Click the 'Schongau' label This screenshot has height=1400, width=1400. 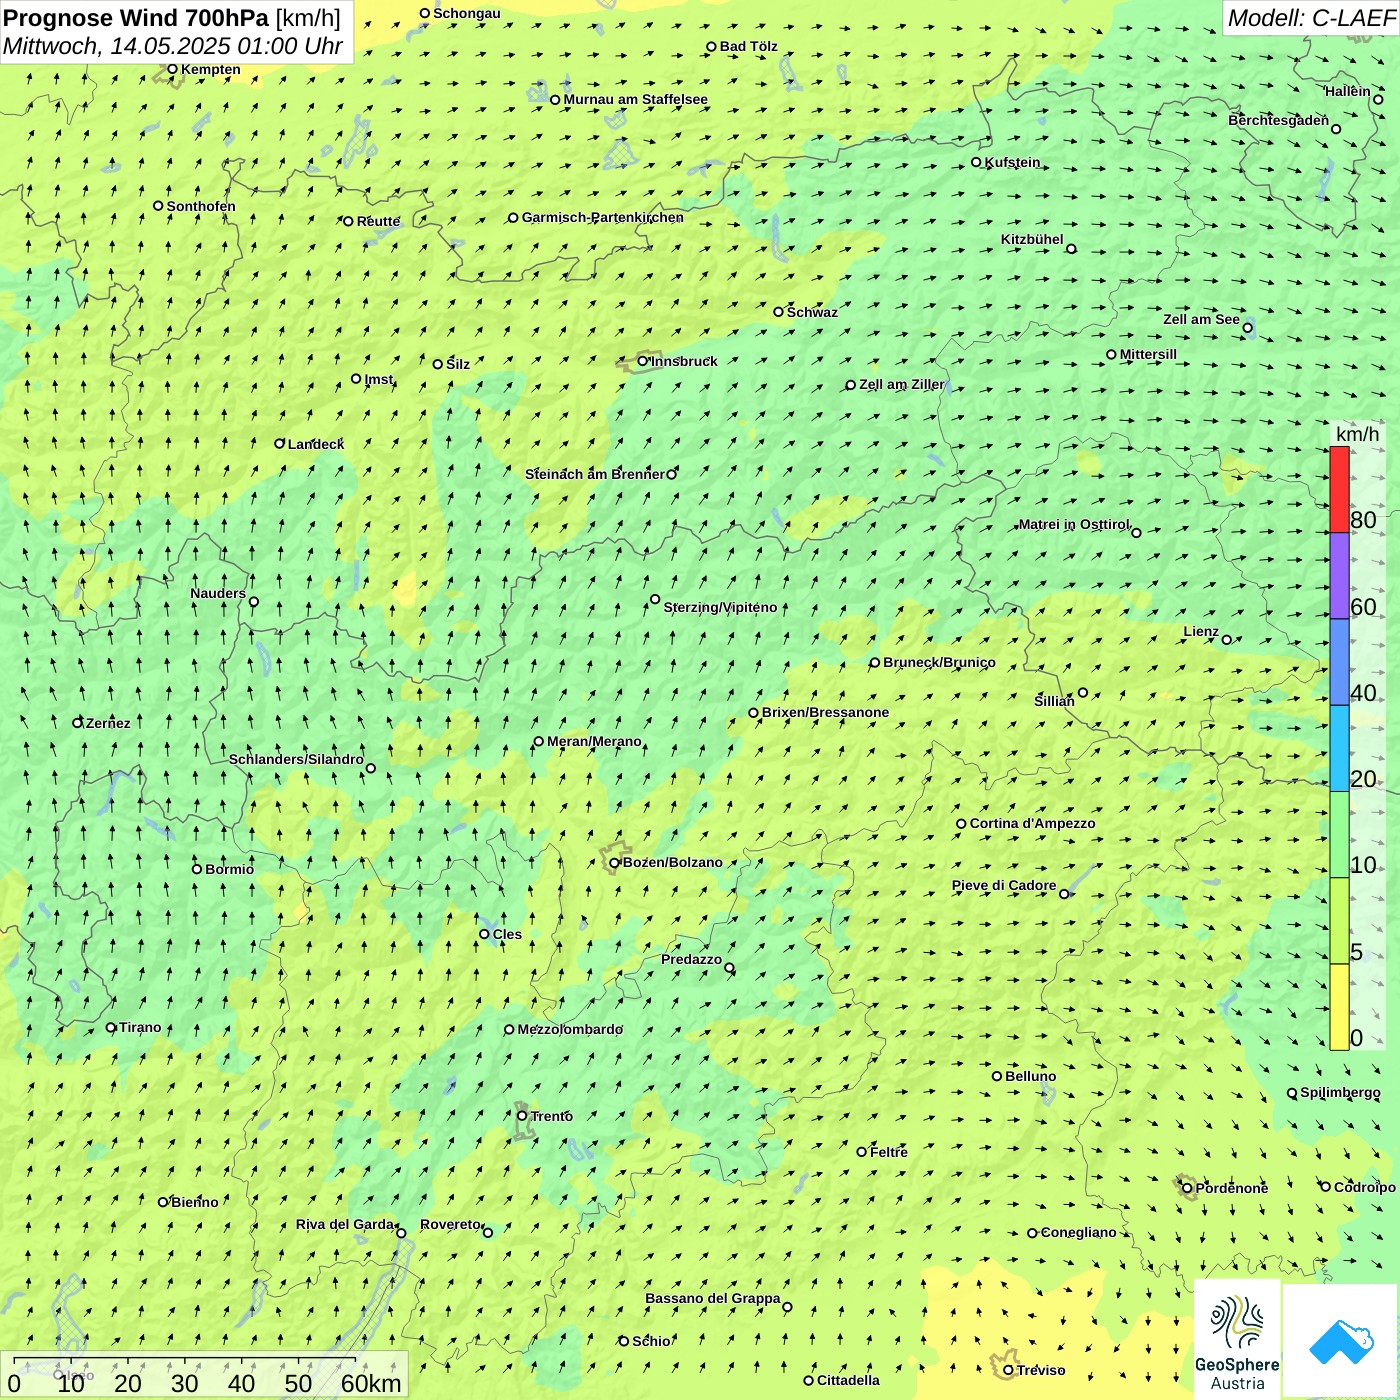click(466, 13)
